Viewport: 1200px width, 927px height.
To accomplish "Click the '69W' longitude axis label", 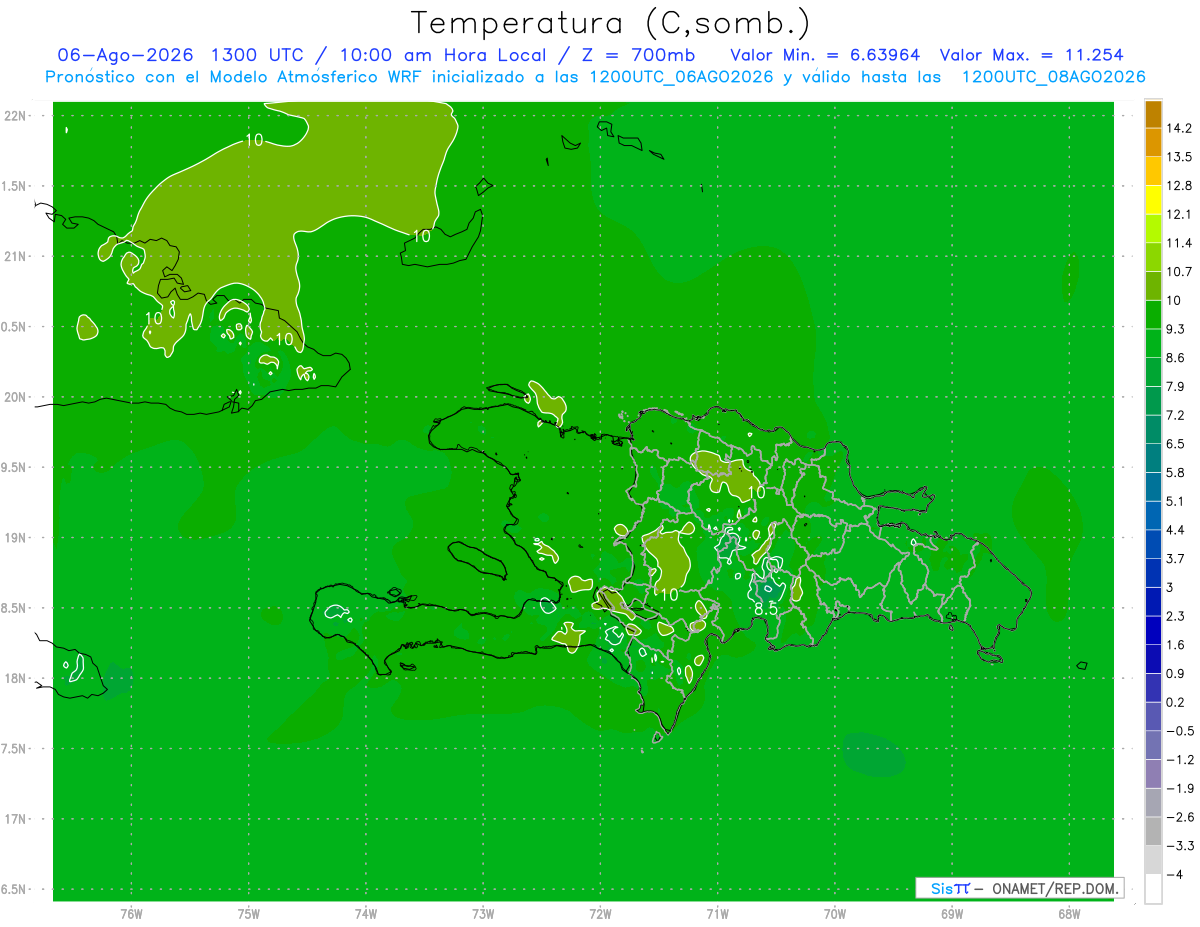I will 952,914.
